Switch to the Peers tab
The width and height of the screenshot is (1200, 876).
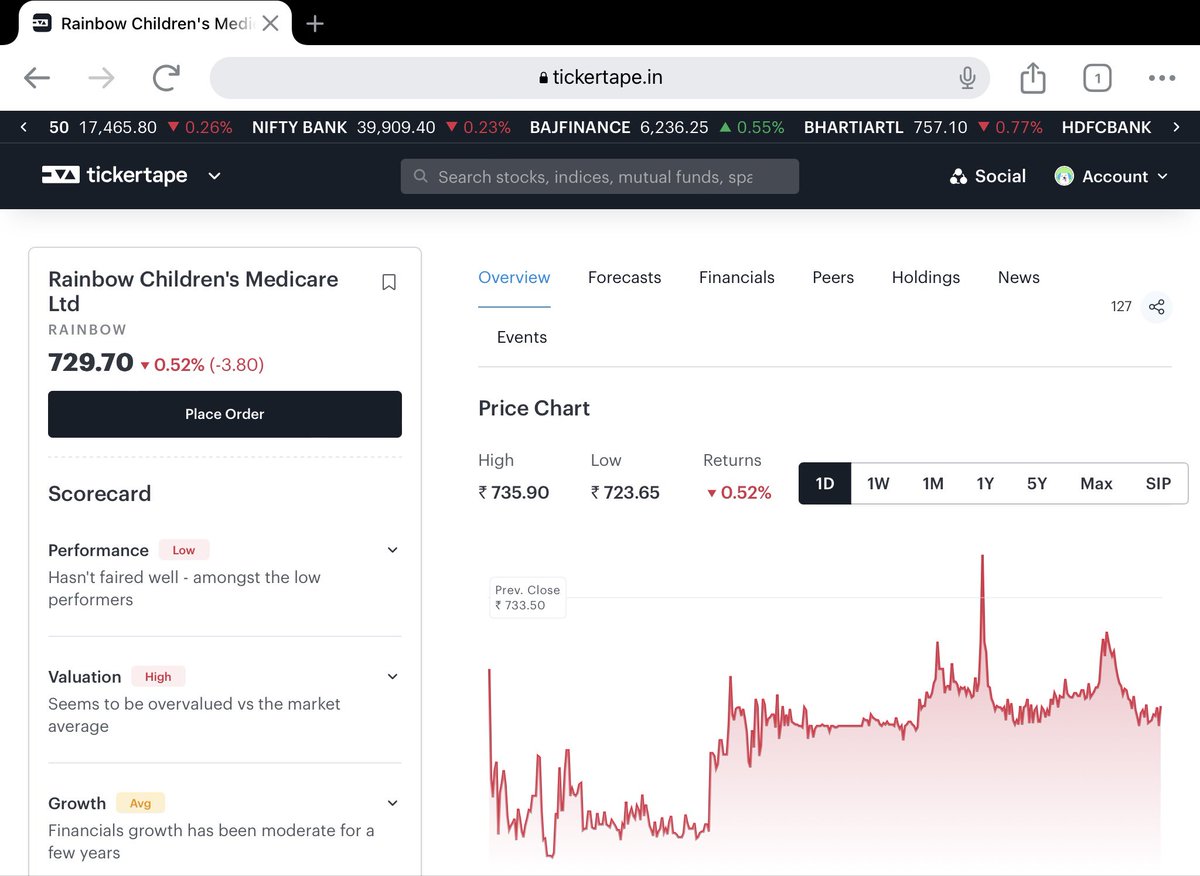click(833, 278)
